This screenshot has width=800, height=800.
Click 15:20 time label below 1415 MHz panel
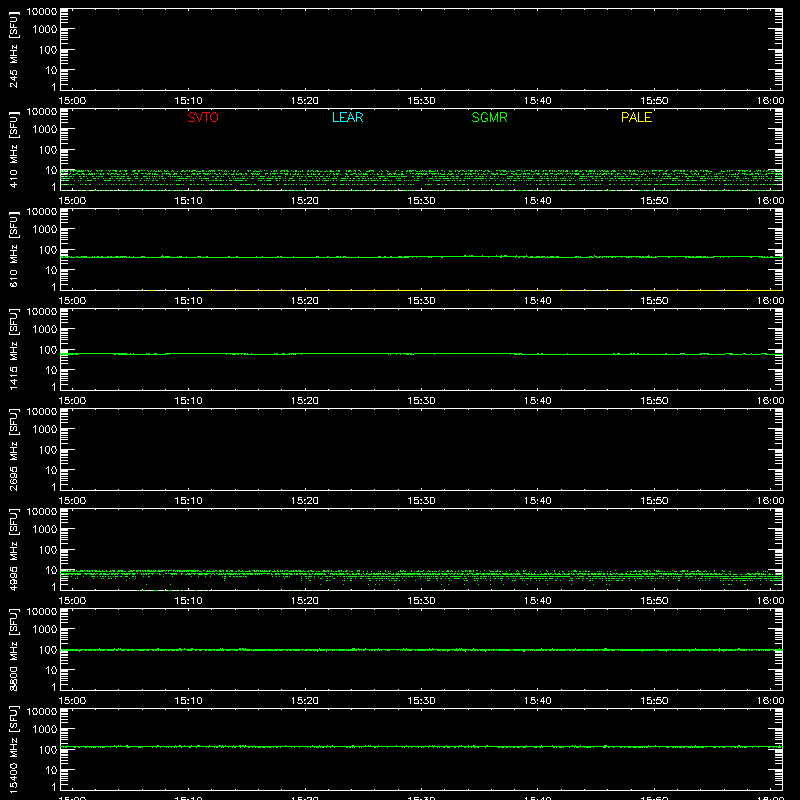click(305, 401)
